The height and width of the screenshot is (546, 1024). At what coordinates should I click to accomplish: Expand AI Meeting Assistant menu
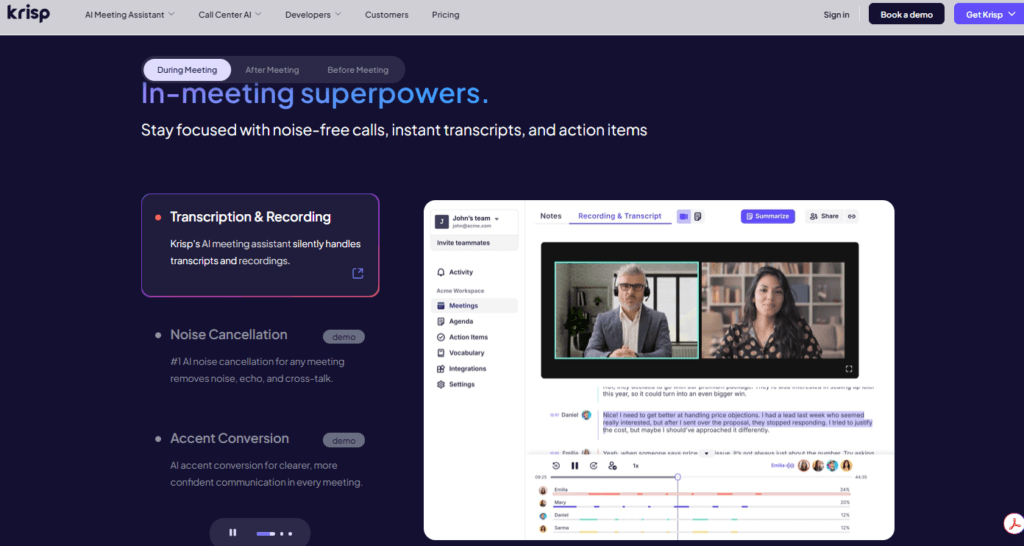point(129,14)
